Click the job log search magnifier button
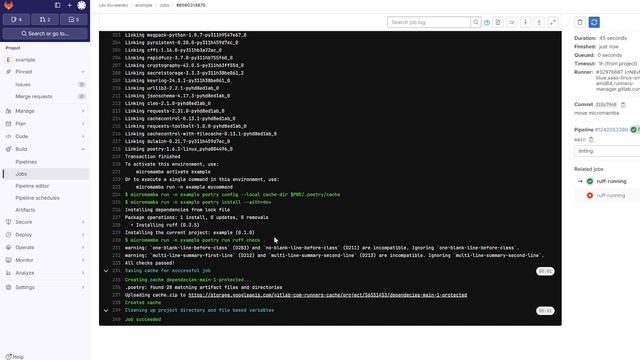 (476, 22)
